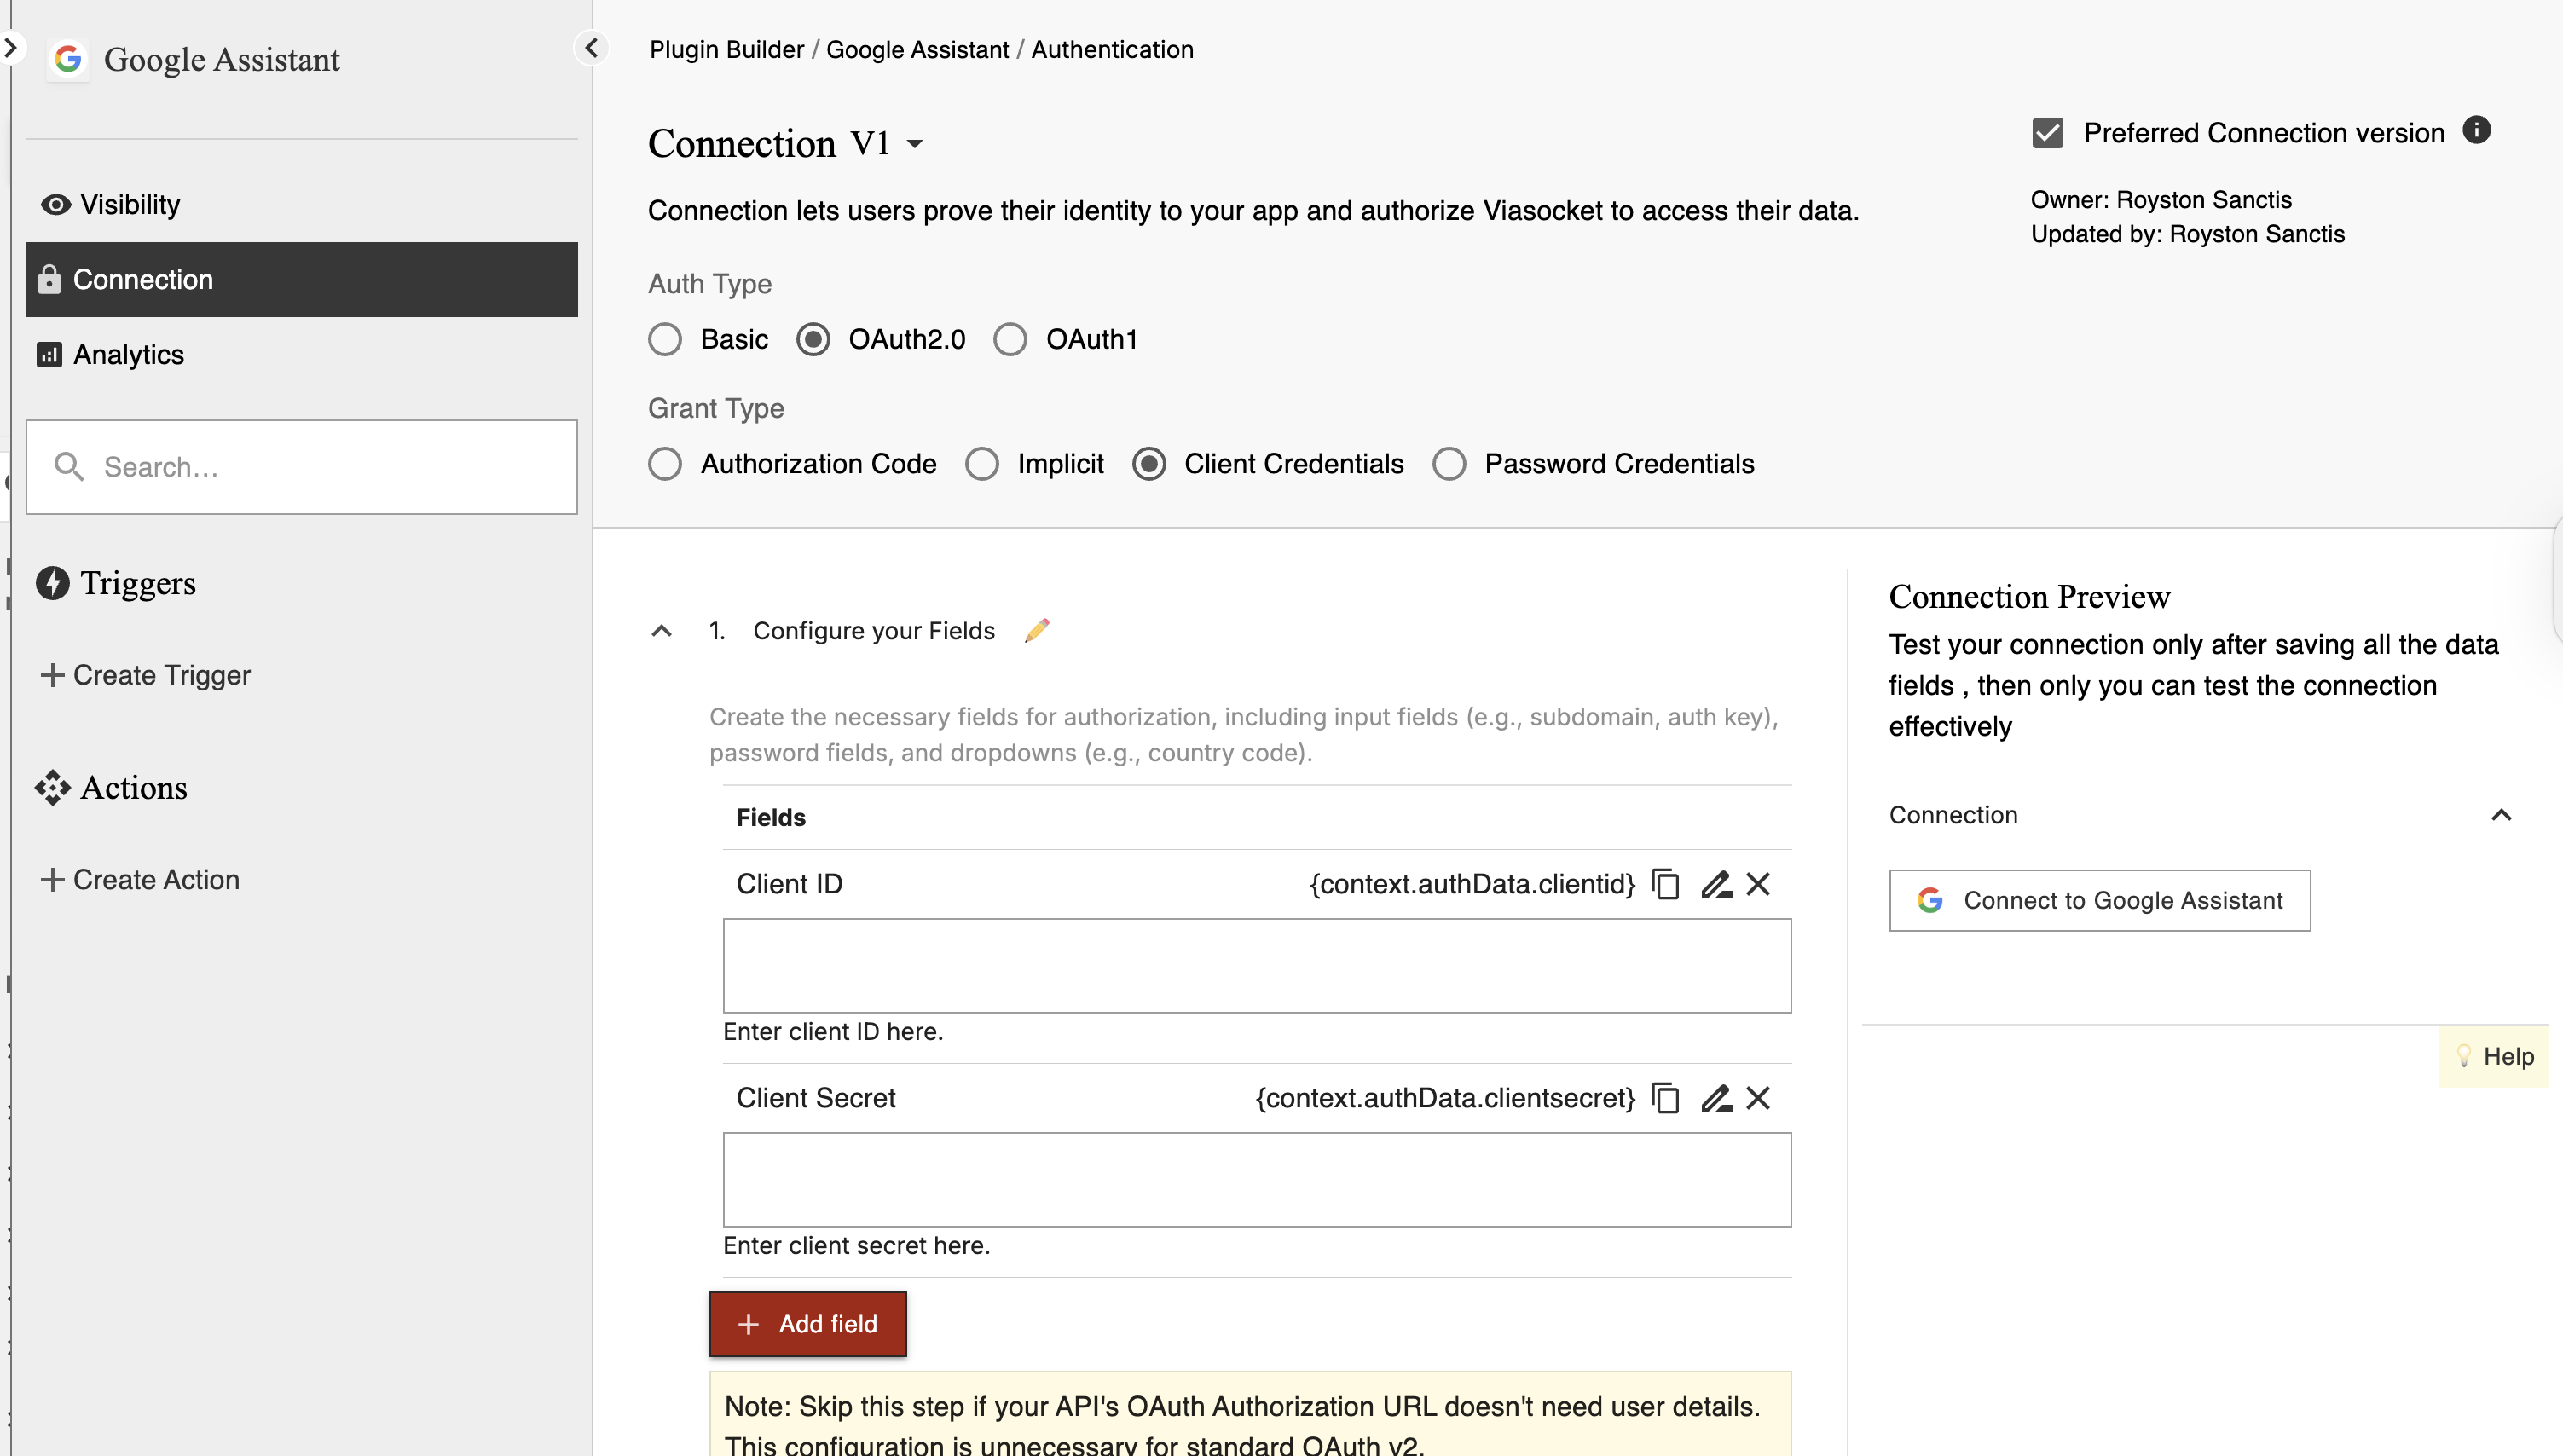Copy the Client Secret context variable
This screenshot has width=2563, height=1456.
point(1665,1098)
